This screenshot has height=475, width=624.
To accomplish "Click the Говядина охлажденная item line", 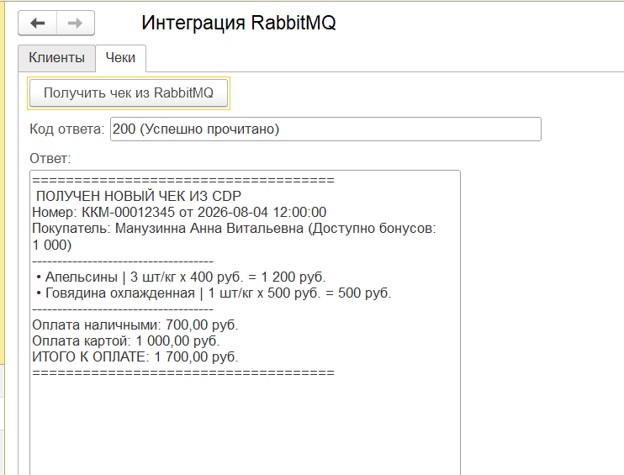I will point(214,293).
